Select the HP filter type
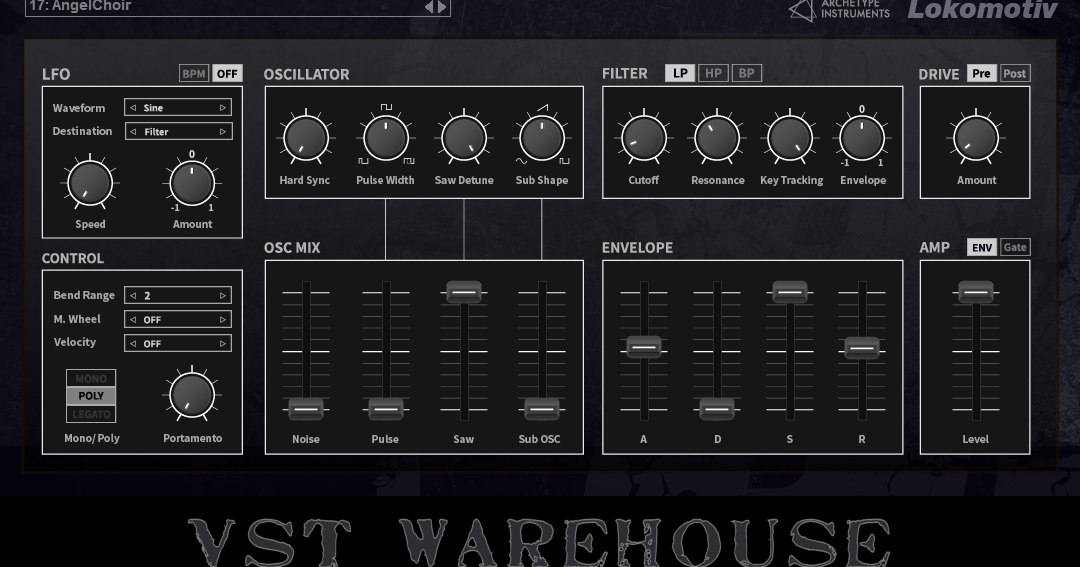1080x567 pixels. [x=713, y=73]
